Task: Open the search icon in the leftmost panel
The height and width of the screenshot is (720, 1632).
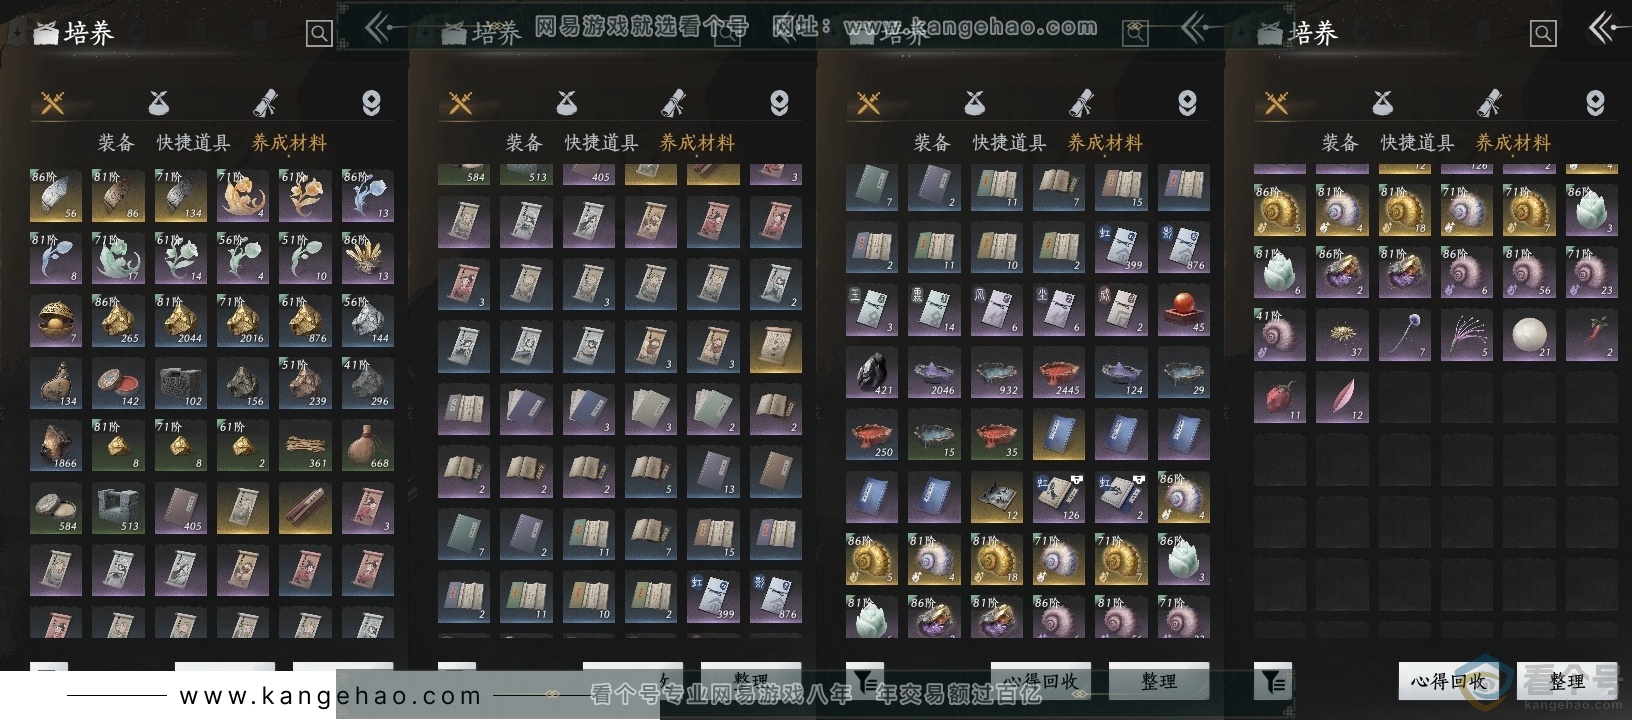Action: coord(319,34)
